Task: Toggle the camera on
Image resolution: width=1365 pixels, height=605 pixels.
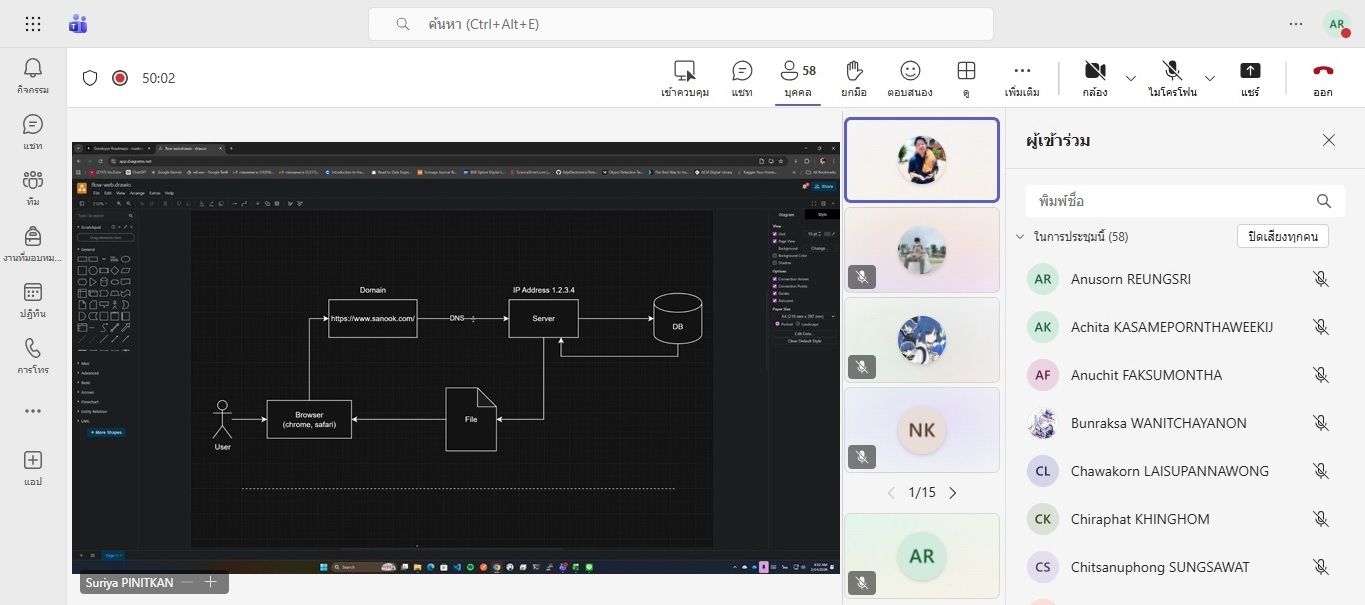Action: point(1095,71)
